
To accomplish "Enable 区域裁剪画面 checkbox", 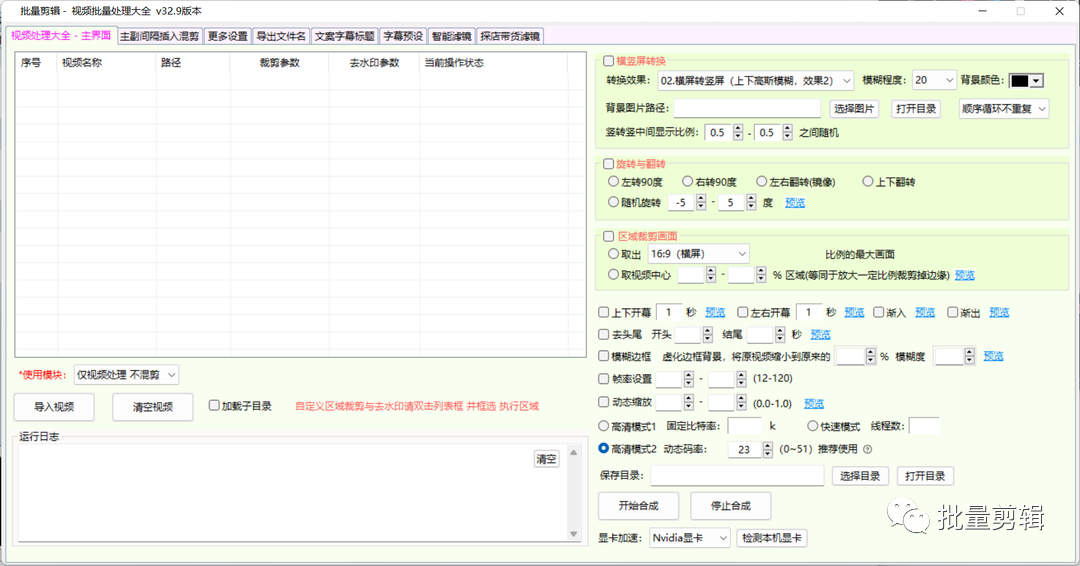I will pos(608,236).
